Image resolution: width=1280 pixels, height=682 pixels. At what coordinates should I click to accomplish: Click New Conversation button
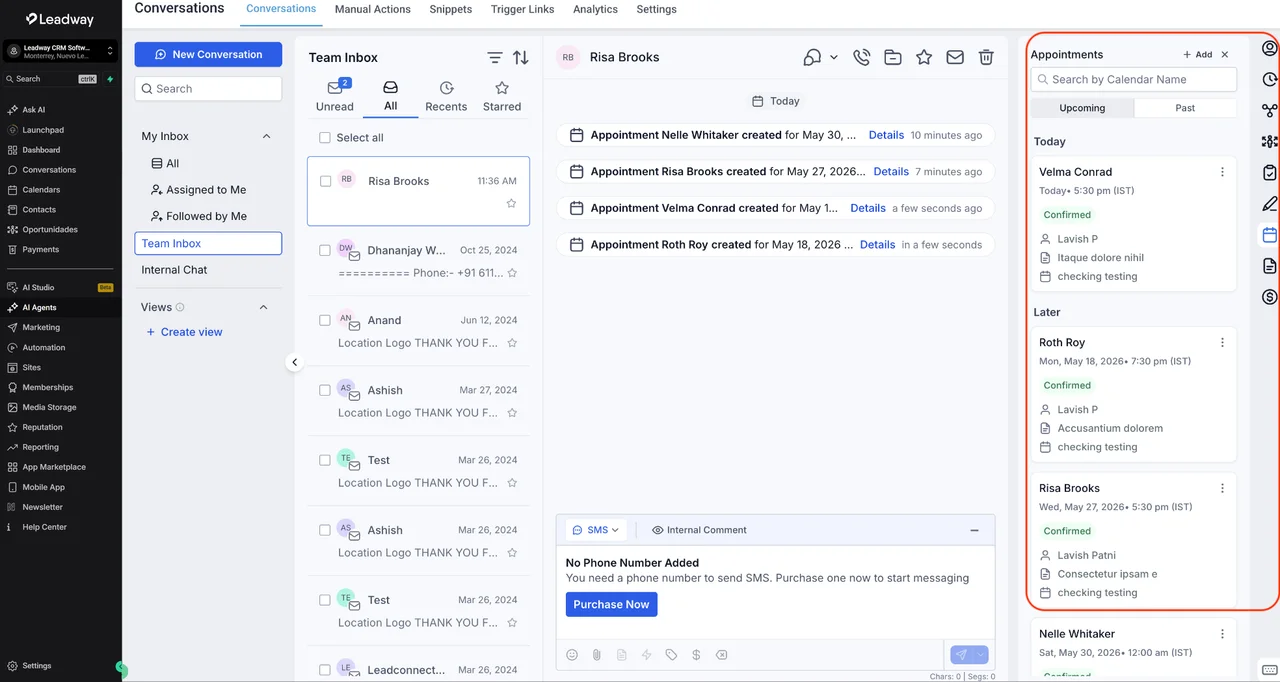tap(208, 54)
